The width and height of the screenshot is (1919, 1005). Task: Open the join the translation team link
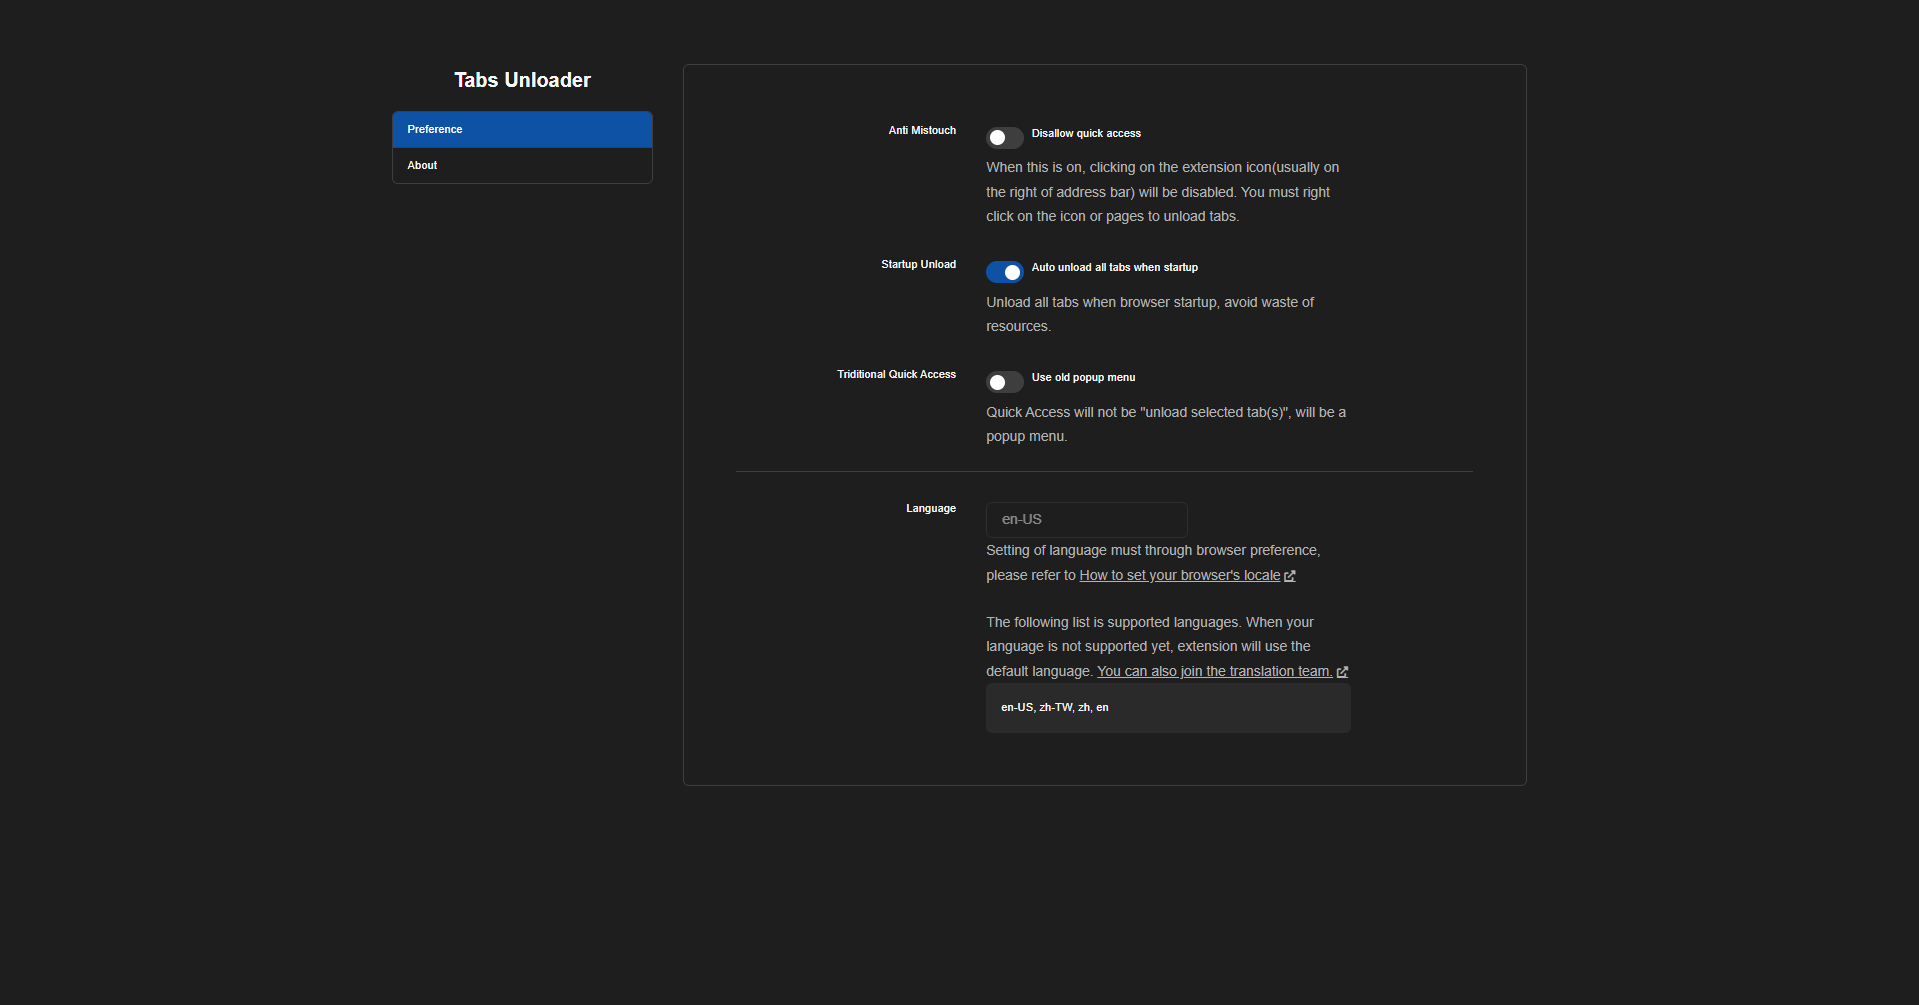(x=1214, y=672)
